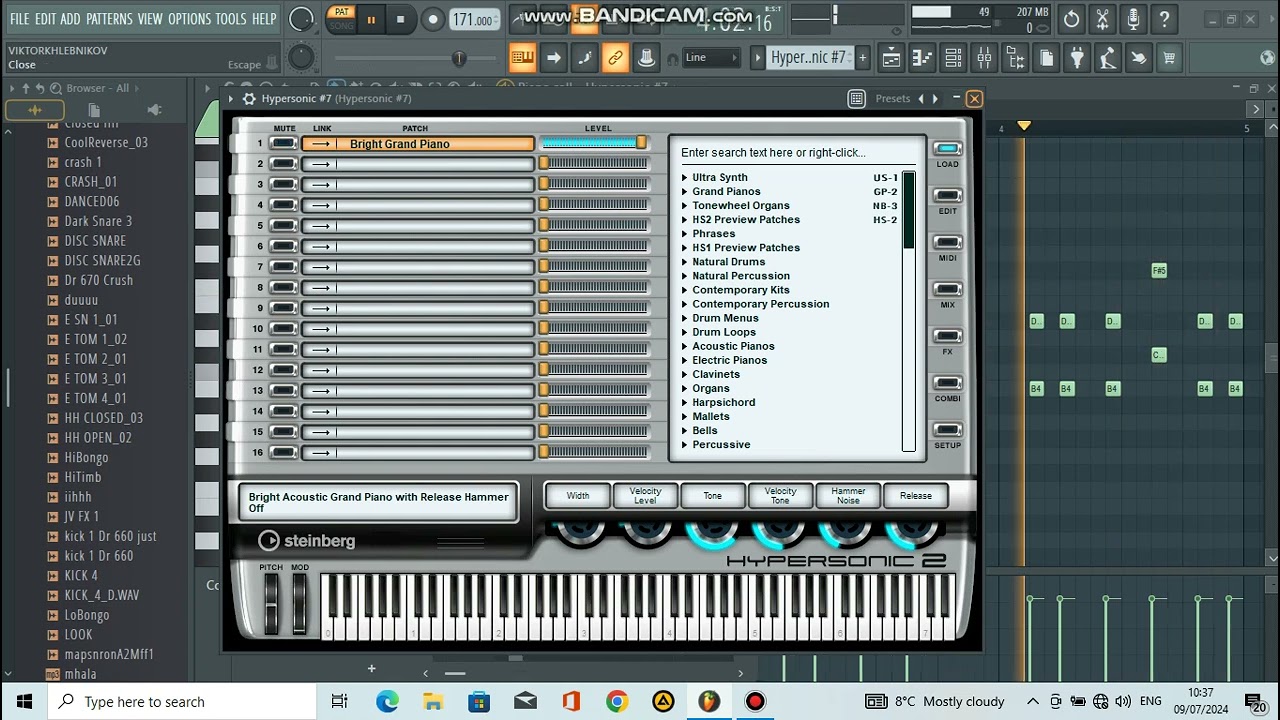Mute Hypersonic slot 9
Viewport: 1280px width, 720px height.
pos(284,308)
